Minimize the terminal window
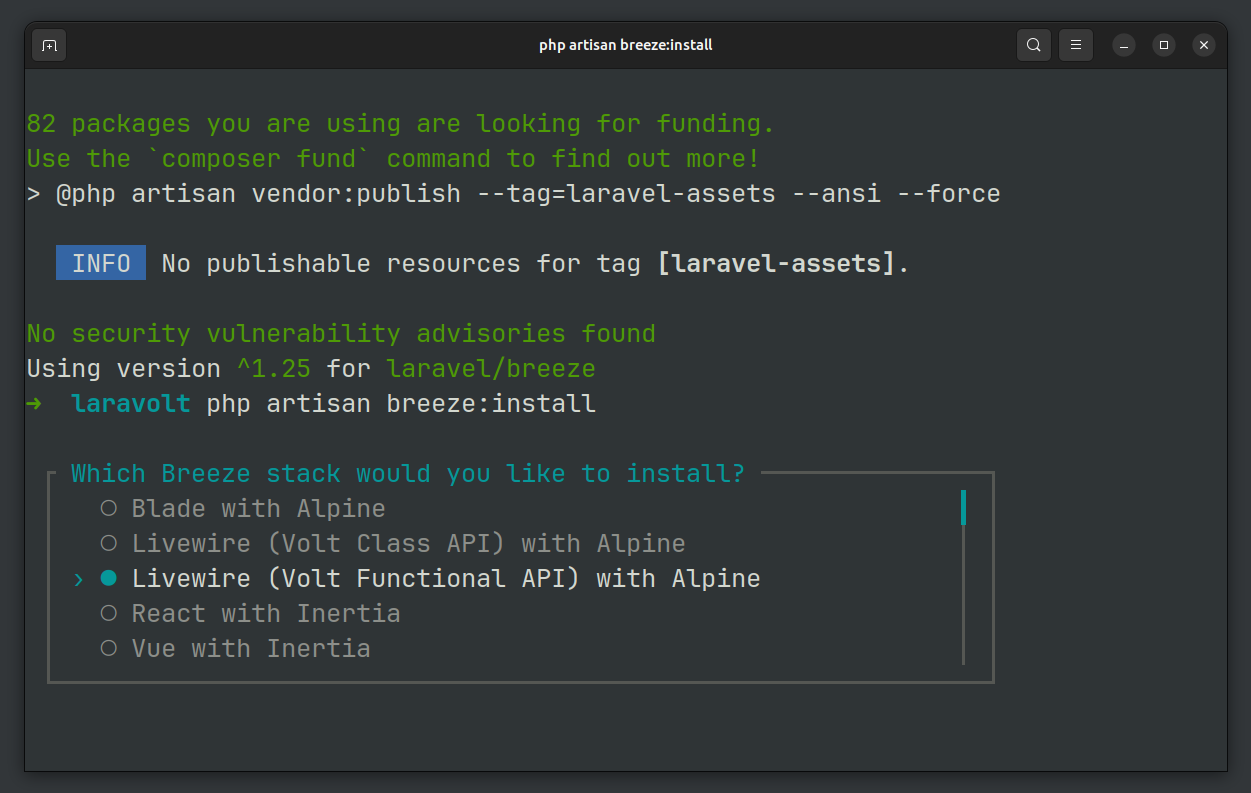 click(1124, 45)
